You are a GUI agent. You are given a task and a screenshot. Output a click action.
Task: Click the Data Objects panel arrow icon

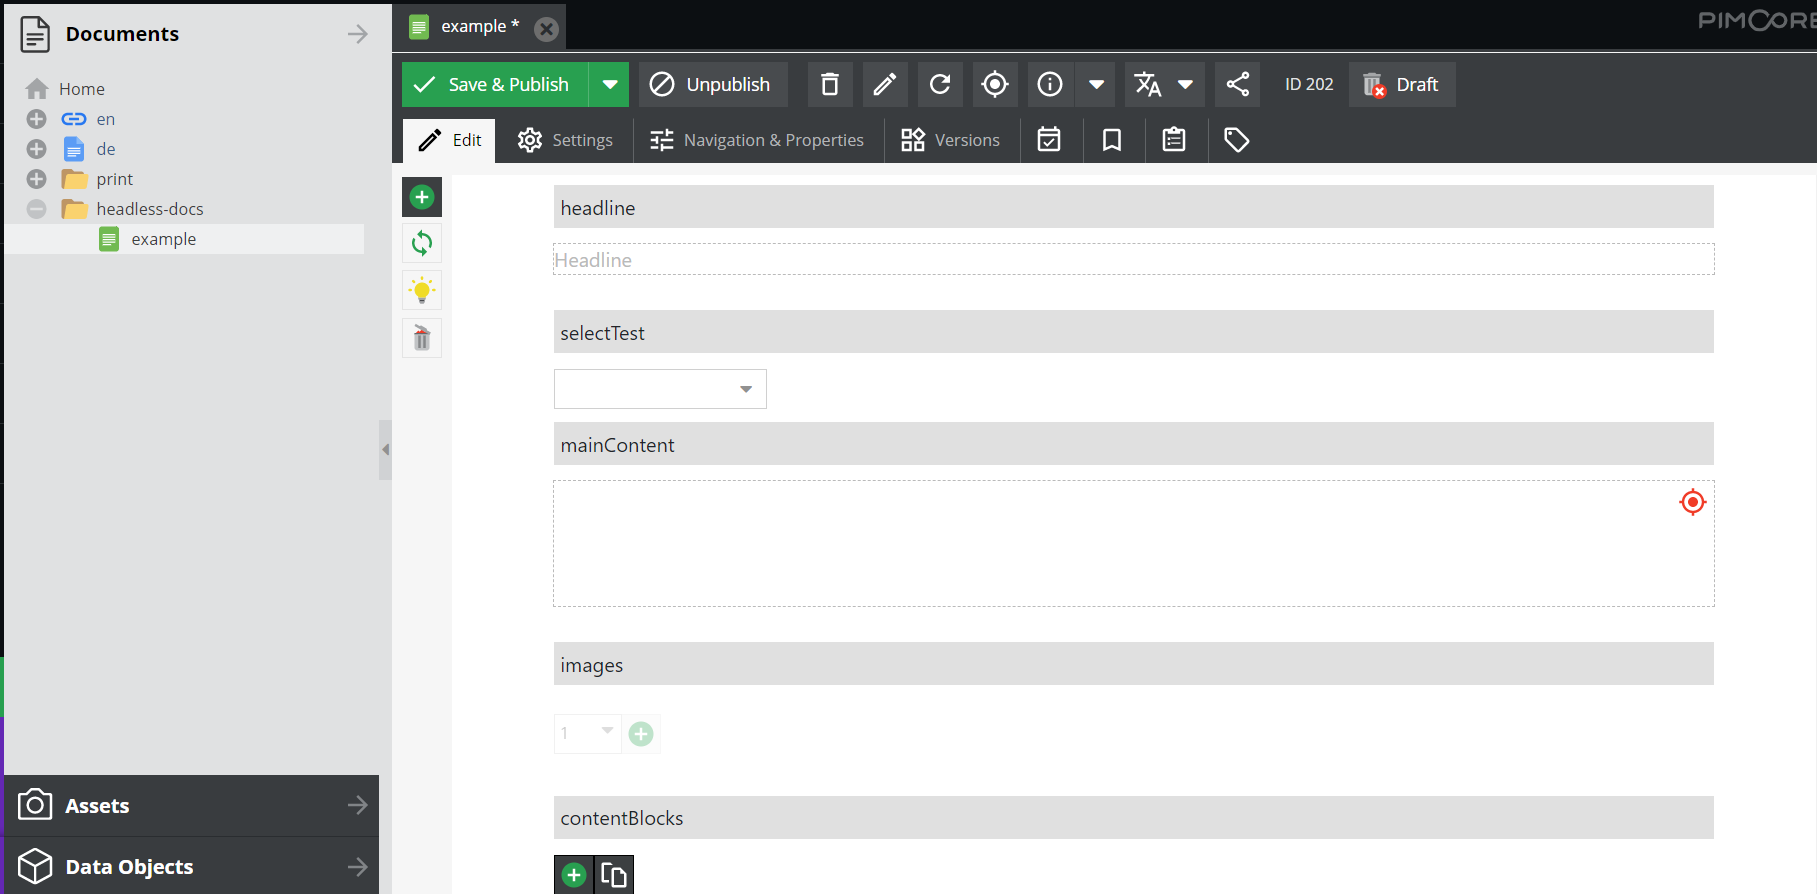point(357,867)
